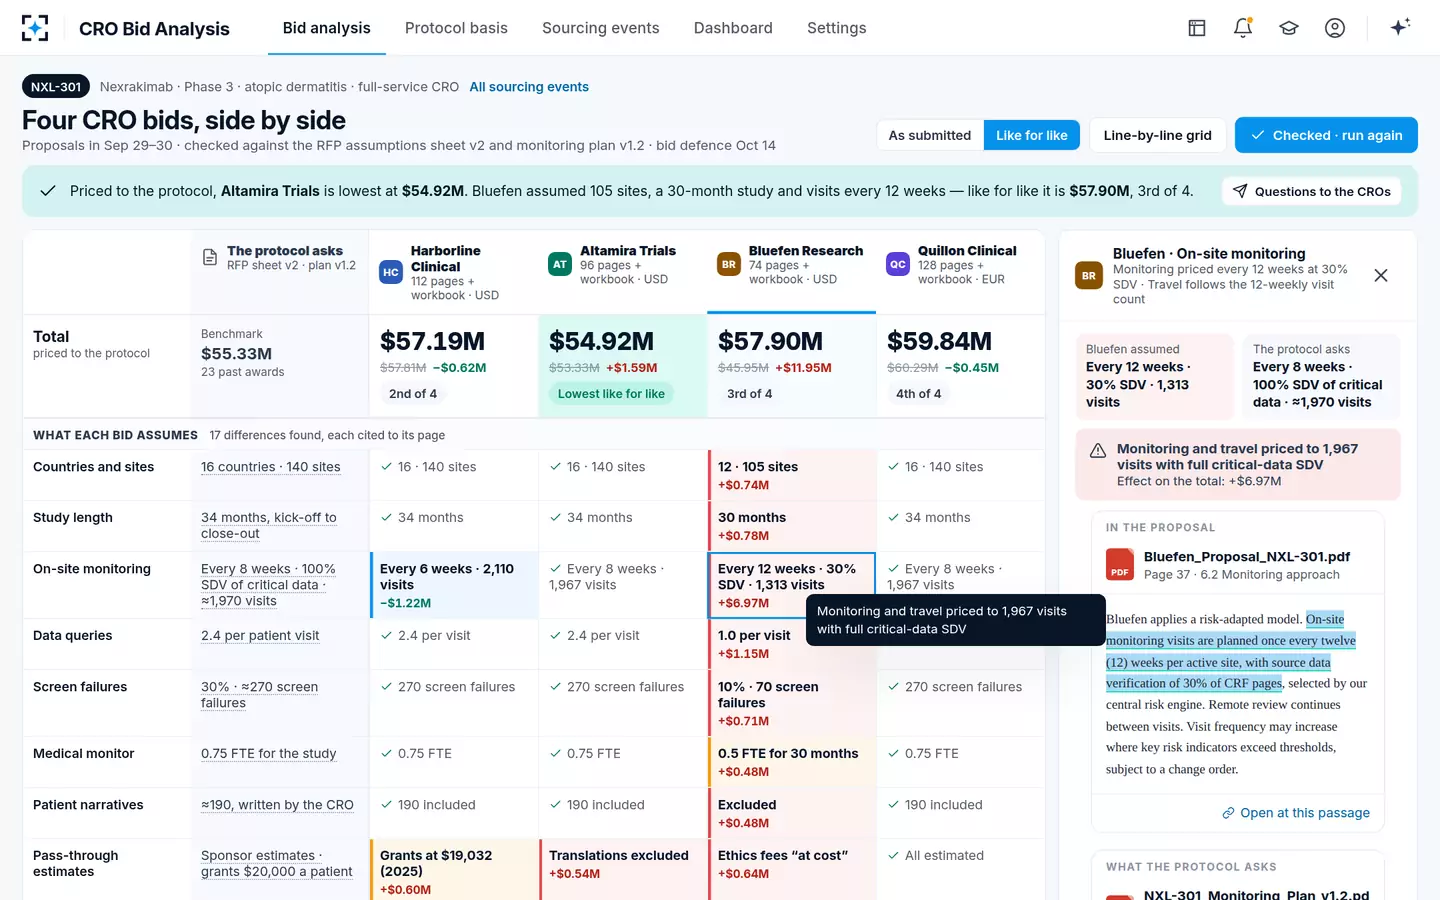Close the Bluefen On-site monitoring panel
Screen dimensions: 1440x900
click(x=1381, y=275)
